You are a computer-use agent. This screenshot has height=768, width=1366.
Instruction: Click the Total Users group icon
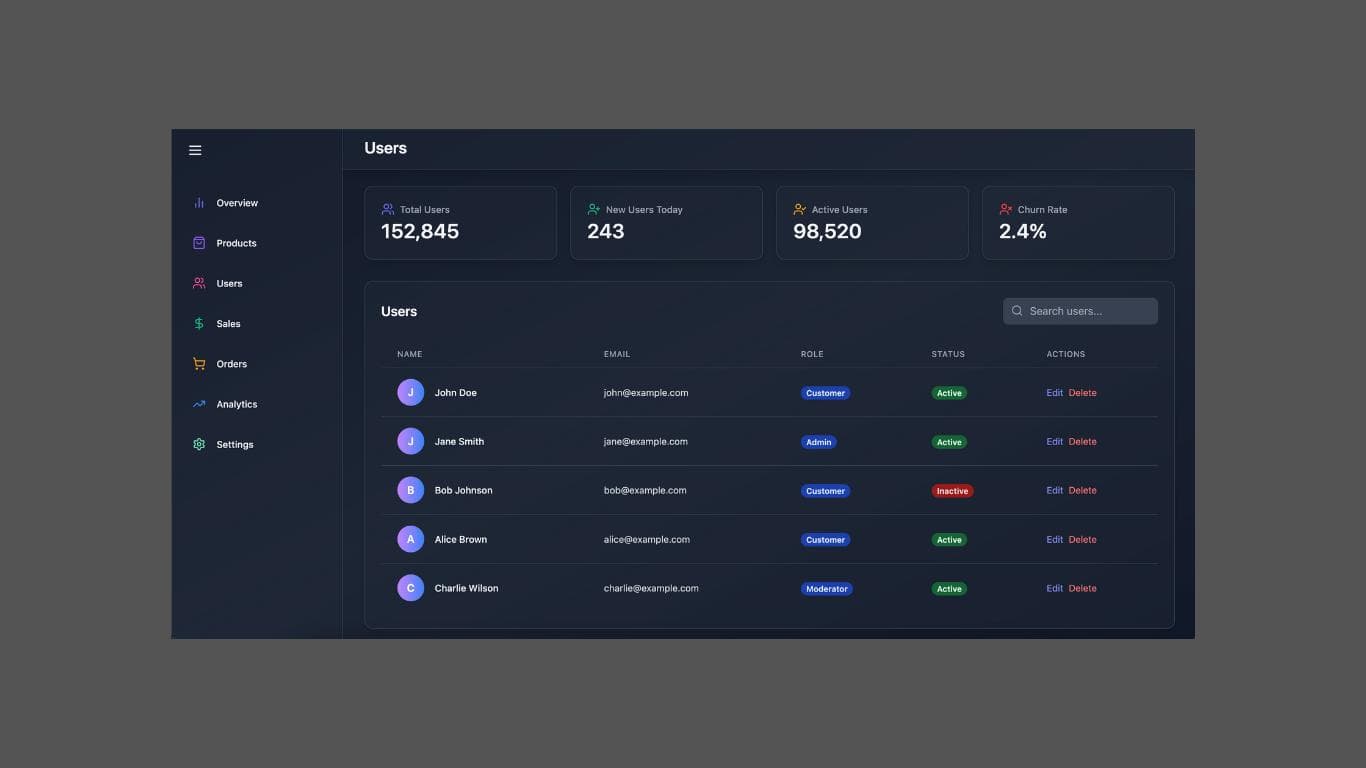coord(387,209)
